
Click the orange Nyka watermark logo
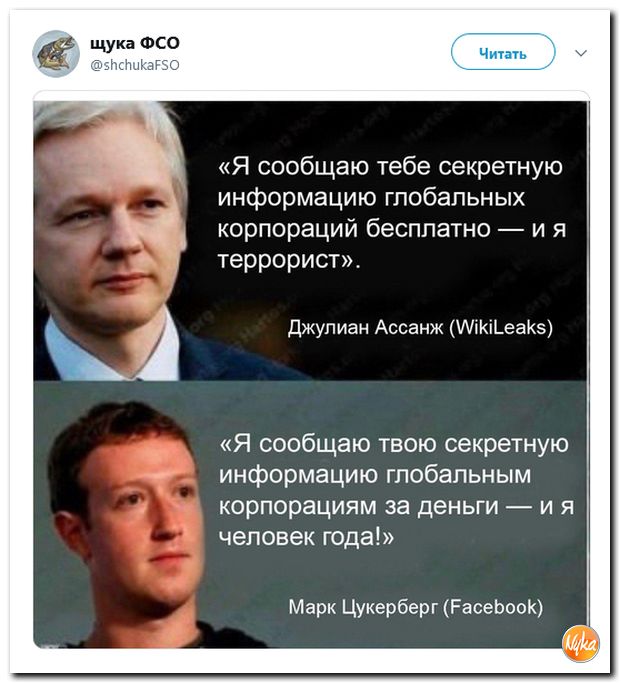point(580,644)
